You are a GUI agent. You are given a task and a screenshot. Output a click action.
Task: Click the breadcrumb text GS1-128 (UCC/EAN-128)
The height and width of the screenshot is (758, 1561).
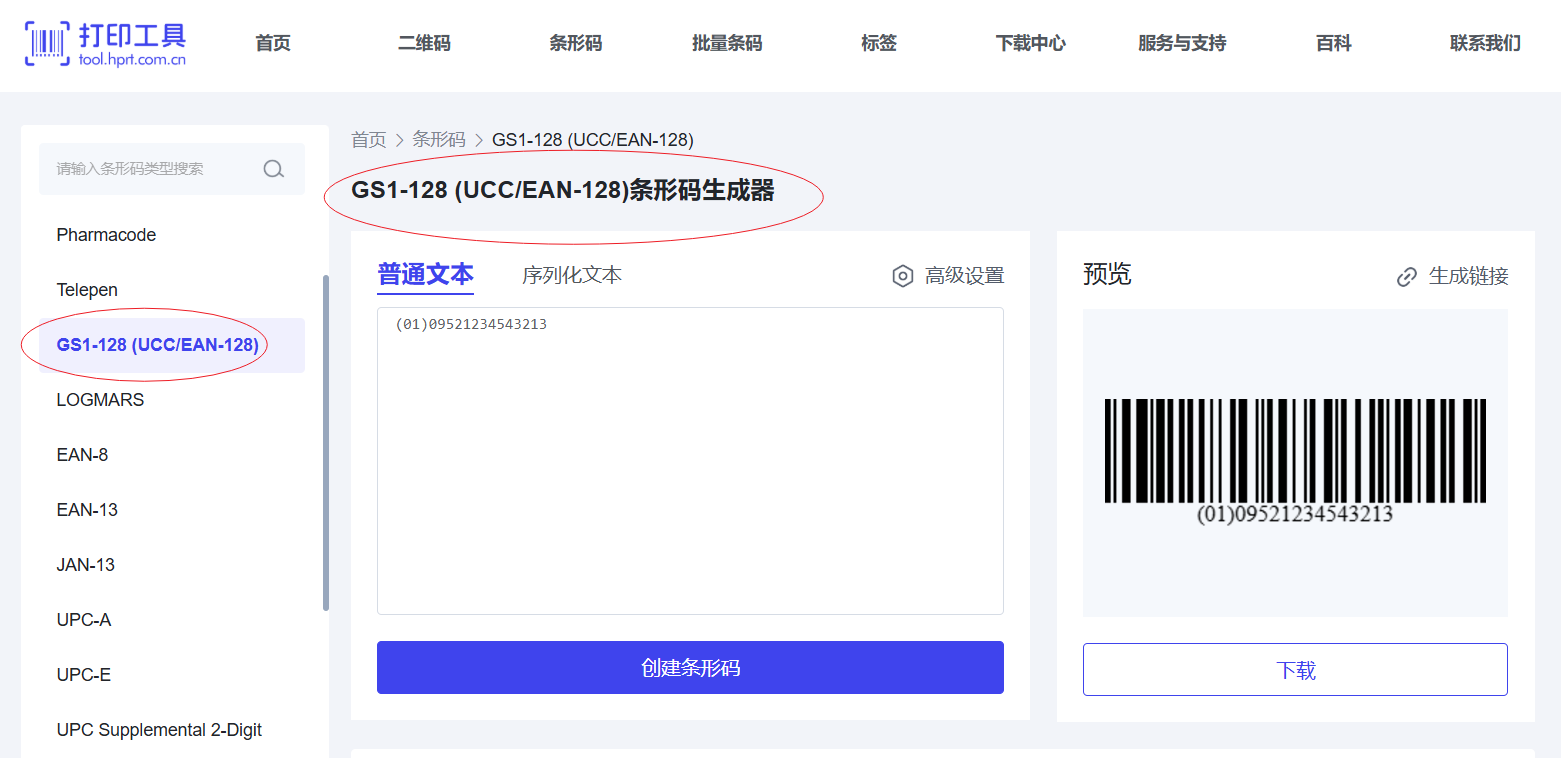593,140
